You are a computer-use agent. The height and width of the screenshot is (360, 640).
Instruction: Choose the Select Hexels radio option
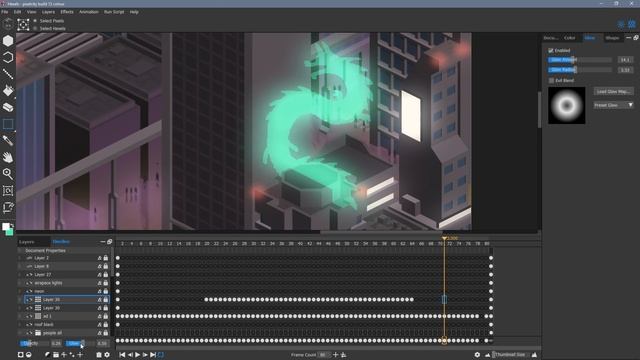35,29
